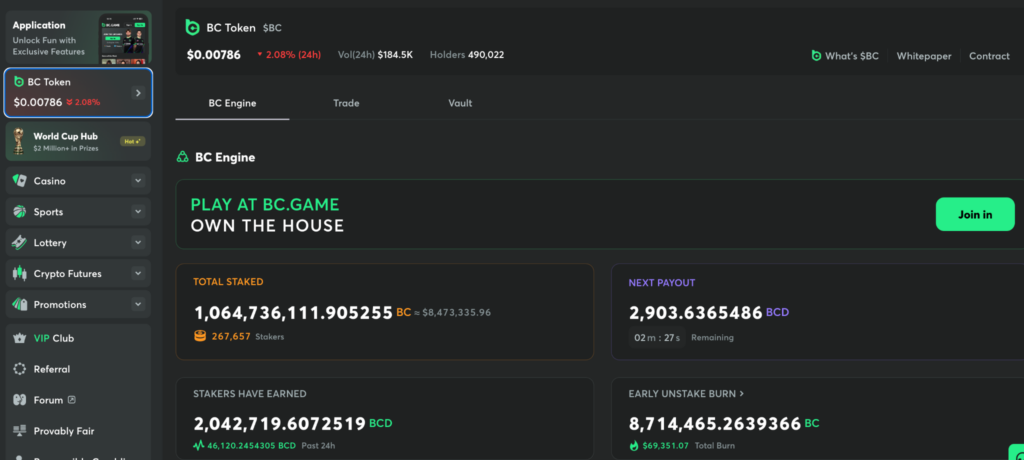
Task: Click the stakers earned value 2,042,719.6072519
Action: pyautogui.click(x=280, y=424)
